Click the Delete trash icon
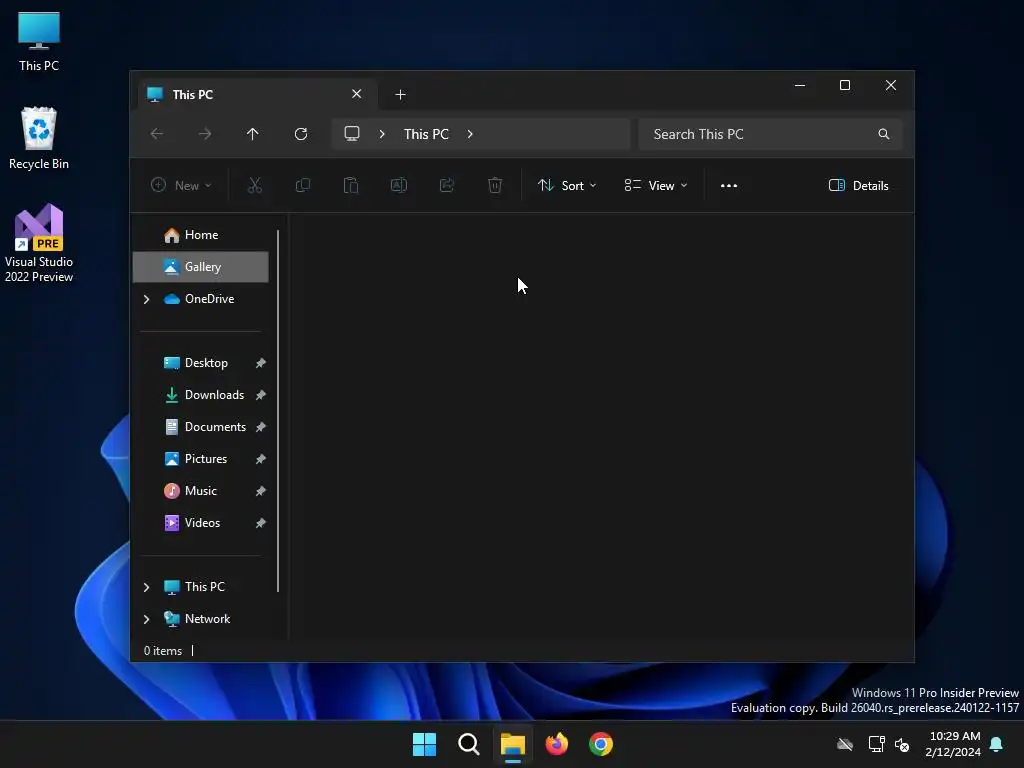This screenshot has height=768, width=1024. 495,185
